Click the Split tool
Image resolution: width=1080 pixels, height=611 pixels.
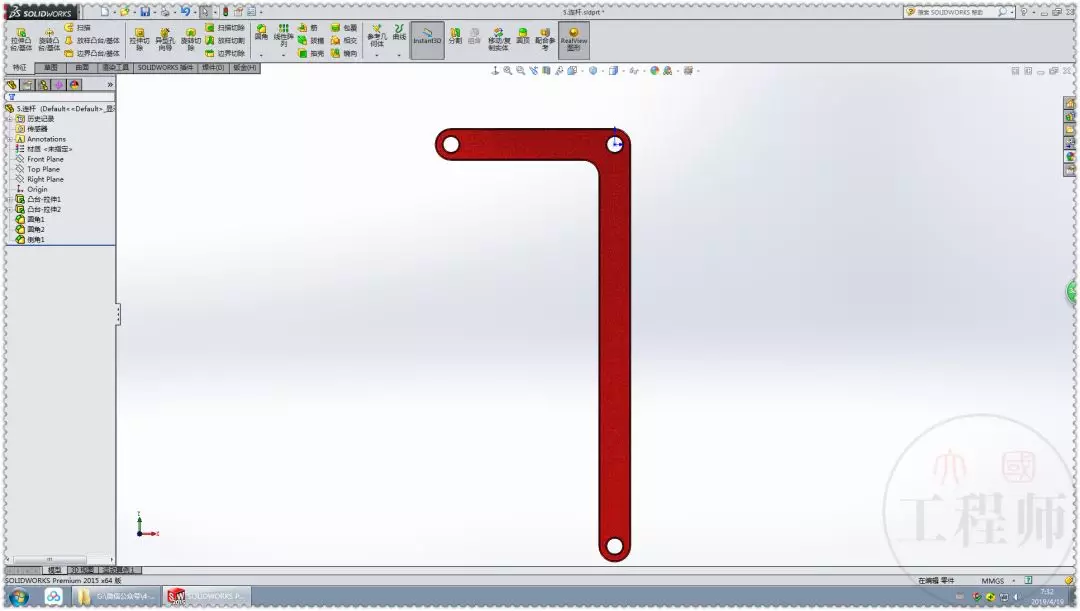(x=455, y=35)
